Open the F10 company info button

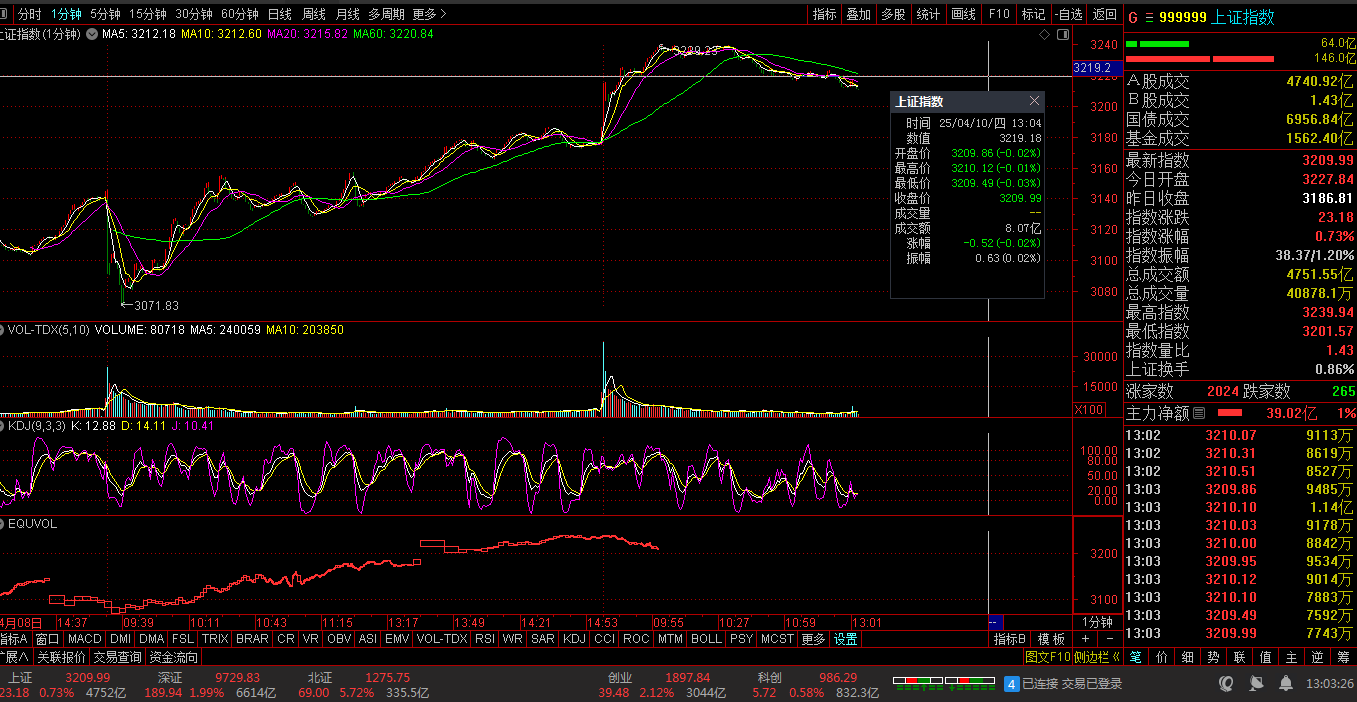coord(998,14)
